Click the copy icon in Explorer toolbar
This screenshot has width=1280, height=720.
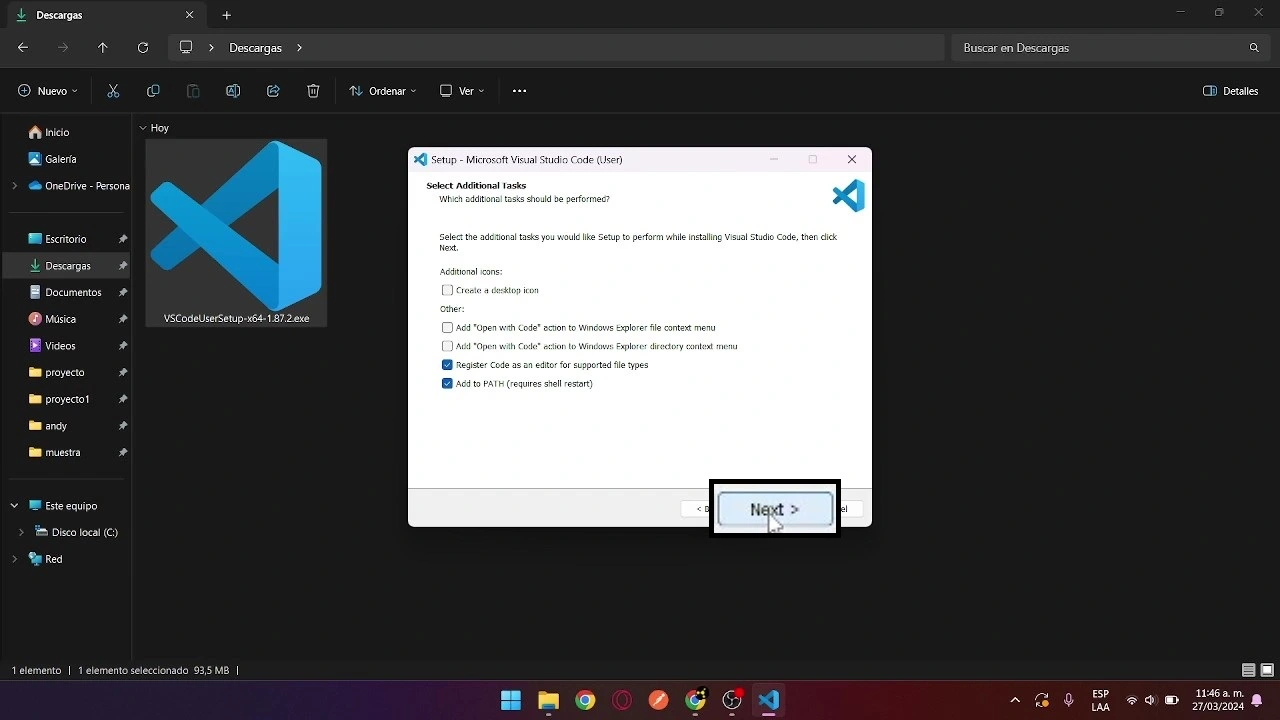tap(153, 91)
